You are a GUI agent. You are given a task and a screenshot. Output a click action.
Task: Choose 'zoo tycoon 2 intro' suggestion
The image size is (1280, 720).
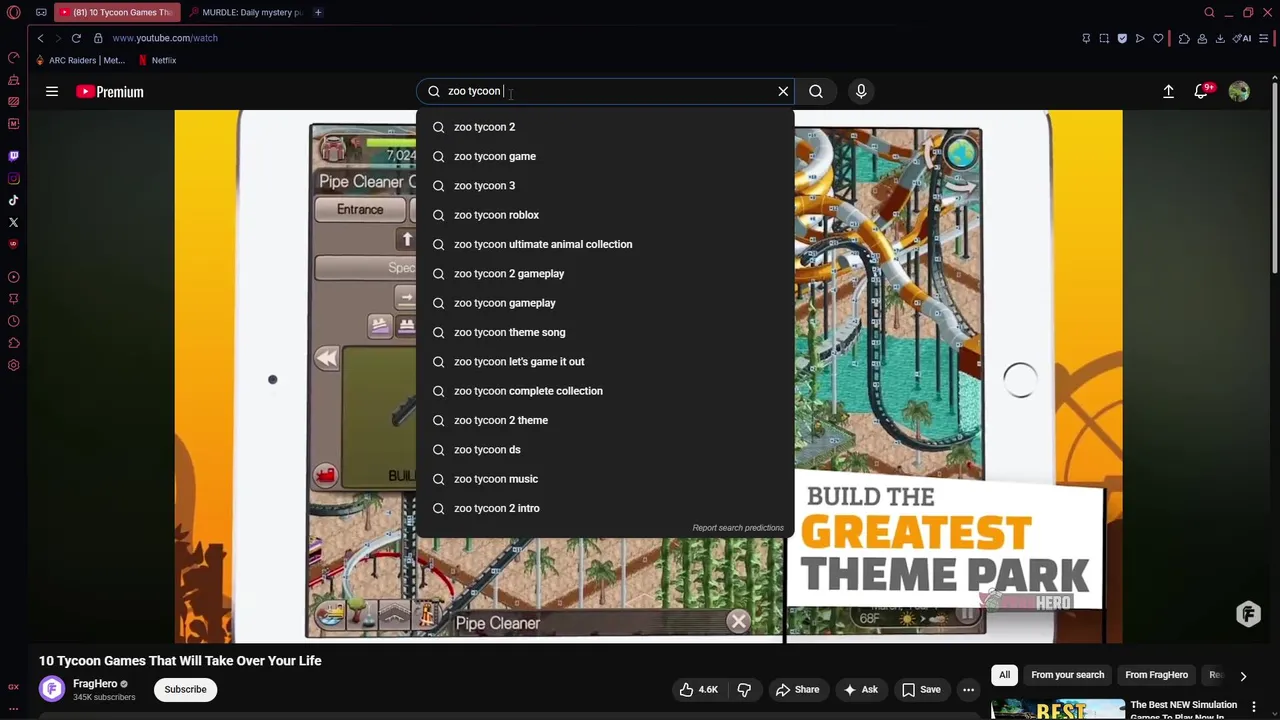(x=605, y=508)
